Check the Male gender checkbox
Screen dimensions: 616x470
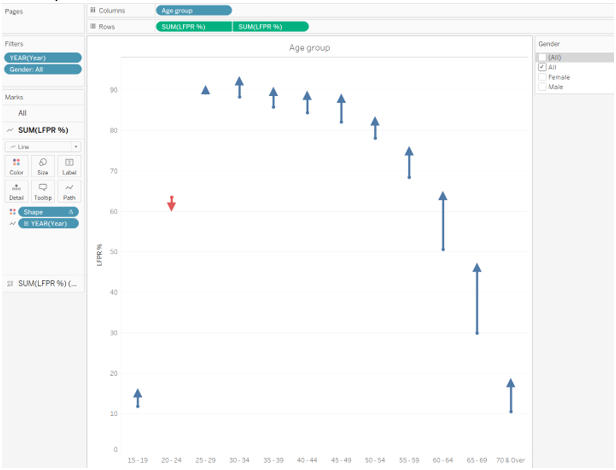pyautogui.click(x=542, y=86)
